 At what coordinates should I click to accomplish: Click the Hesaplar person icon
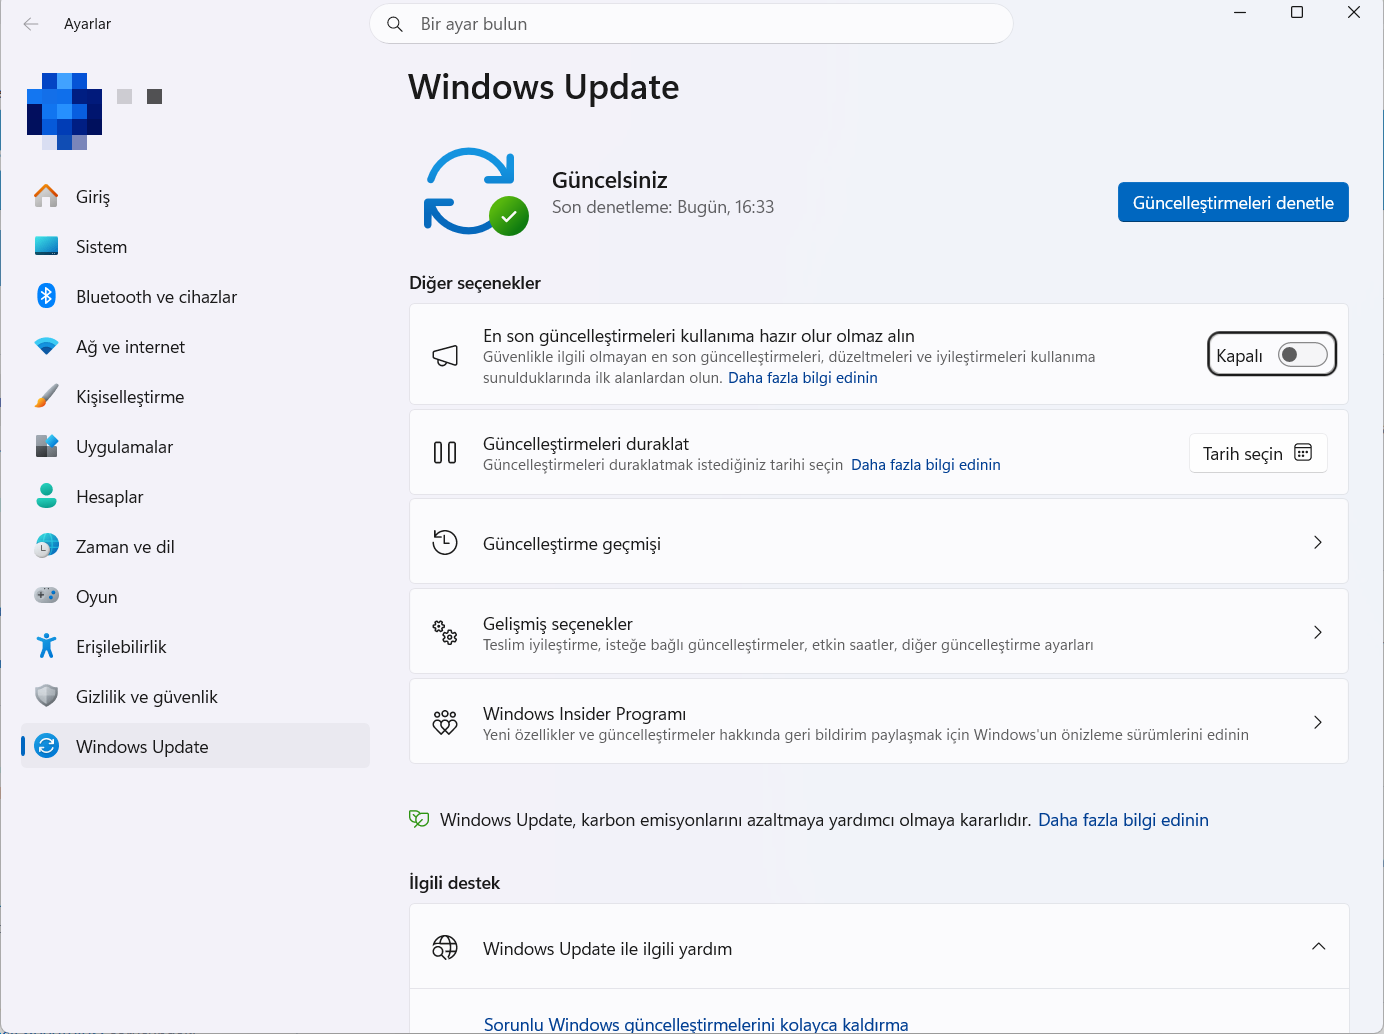click(x=46, y=496)
